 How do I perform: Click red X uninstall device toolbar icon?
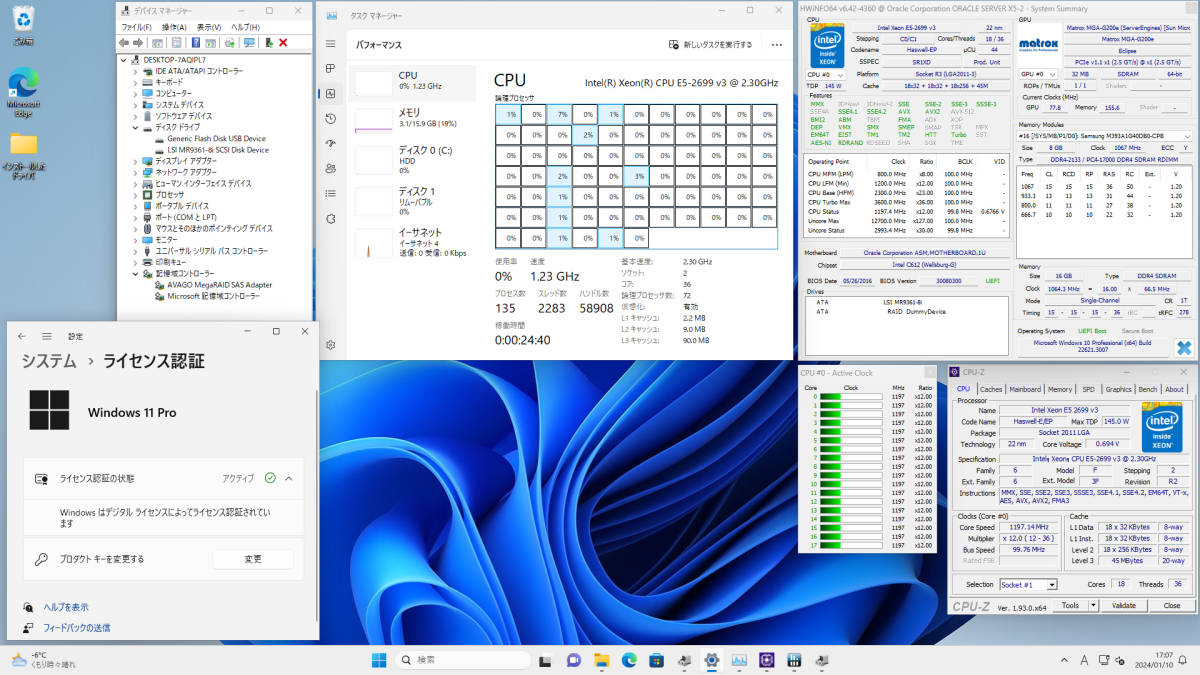point(283,42)
